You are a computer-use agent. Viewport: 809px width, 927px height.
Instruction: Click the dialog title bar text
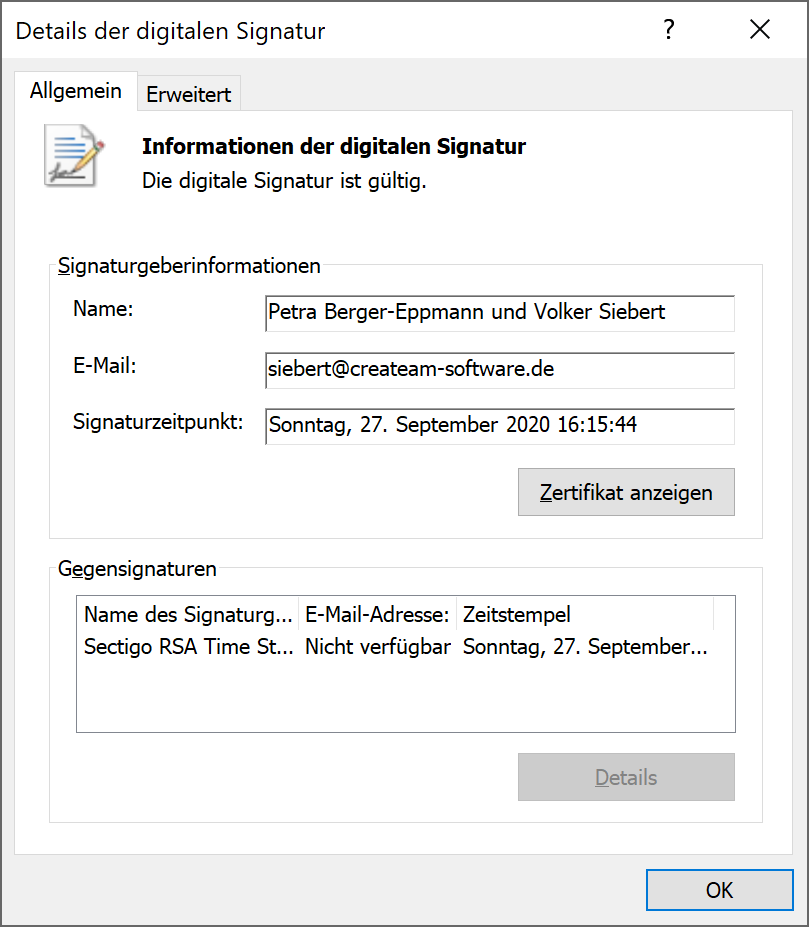171,31
